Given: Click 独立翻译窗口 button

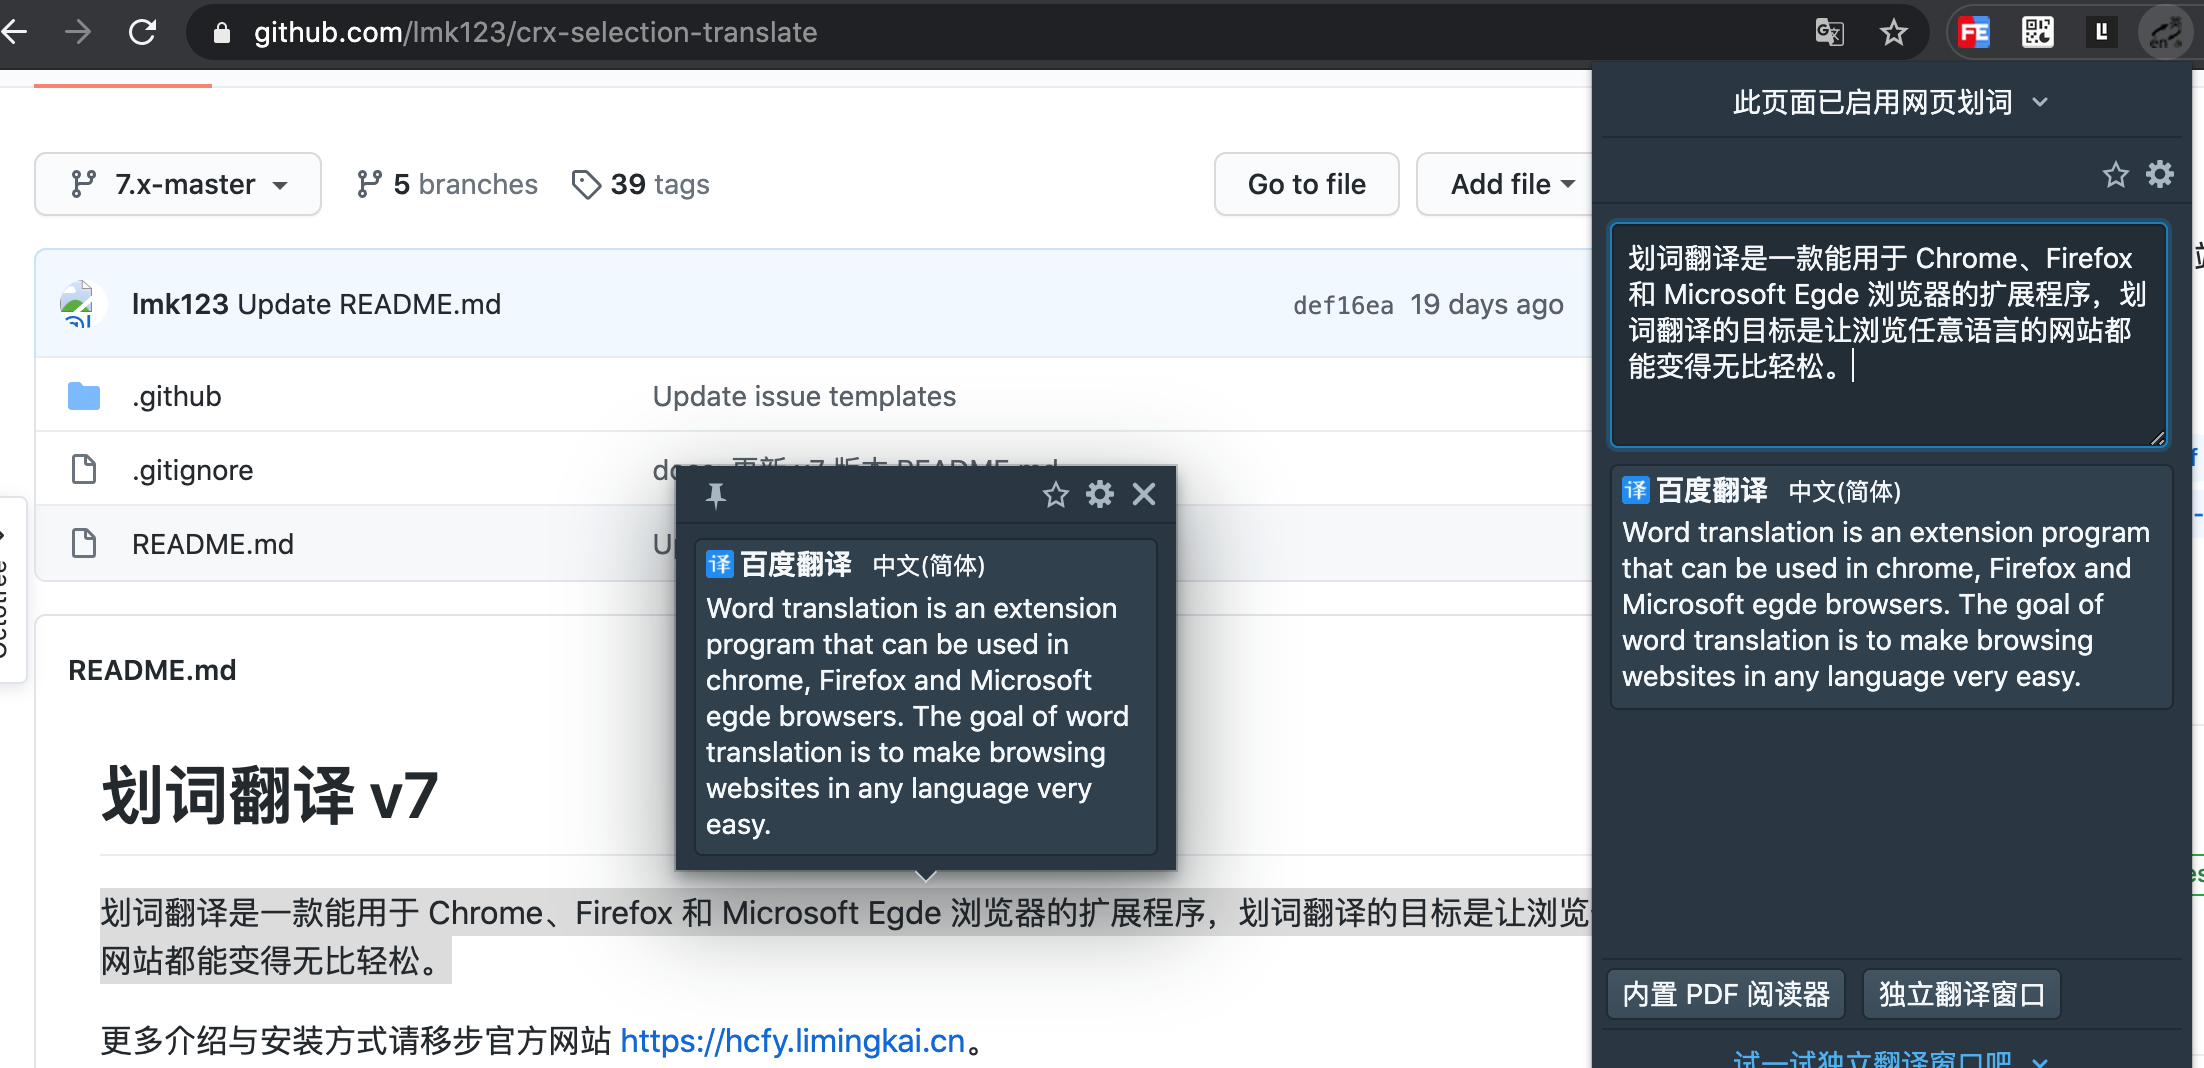Looking at the screenshot, I should [x=1962, y=994].
